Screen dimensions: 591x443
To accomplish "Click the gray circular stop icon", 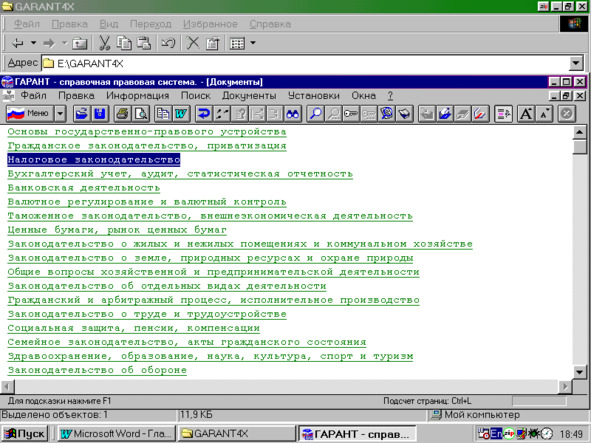I will pyautogui.click(x=567, y=113).
